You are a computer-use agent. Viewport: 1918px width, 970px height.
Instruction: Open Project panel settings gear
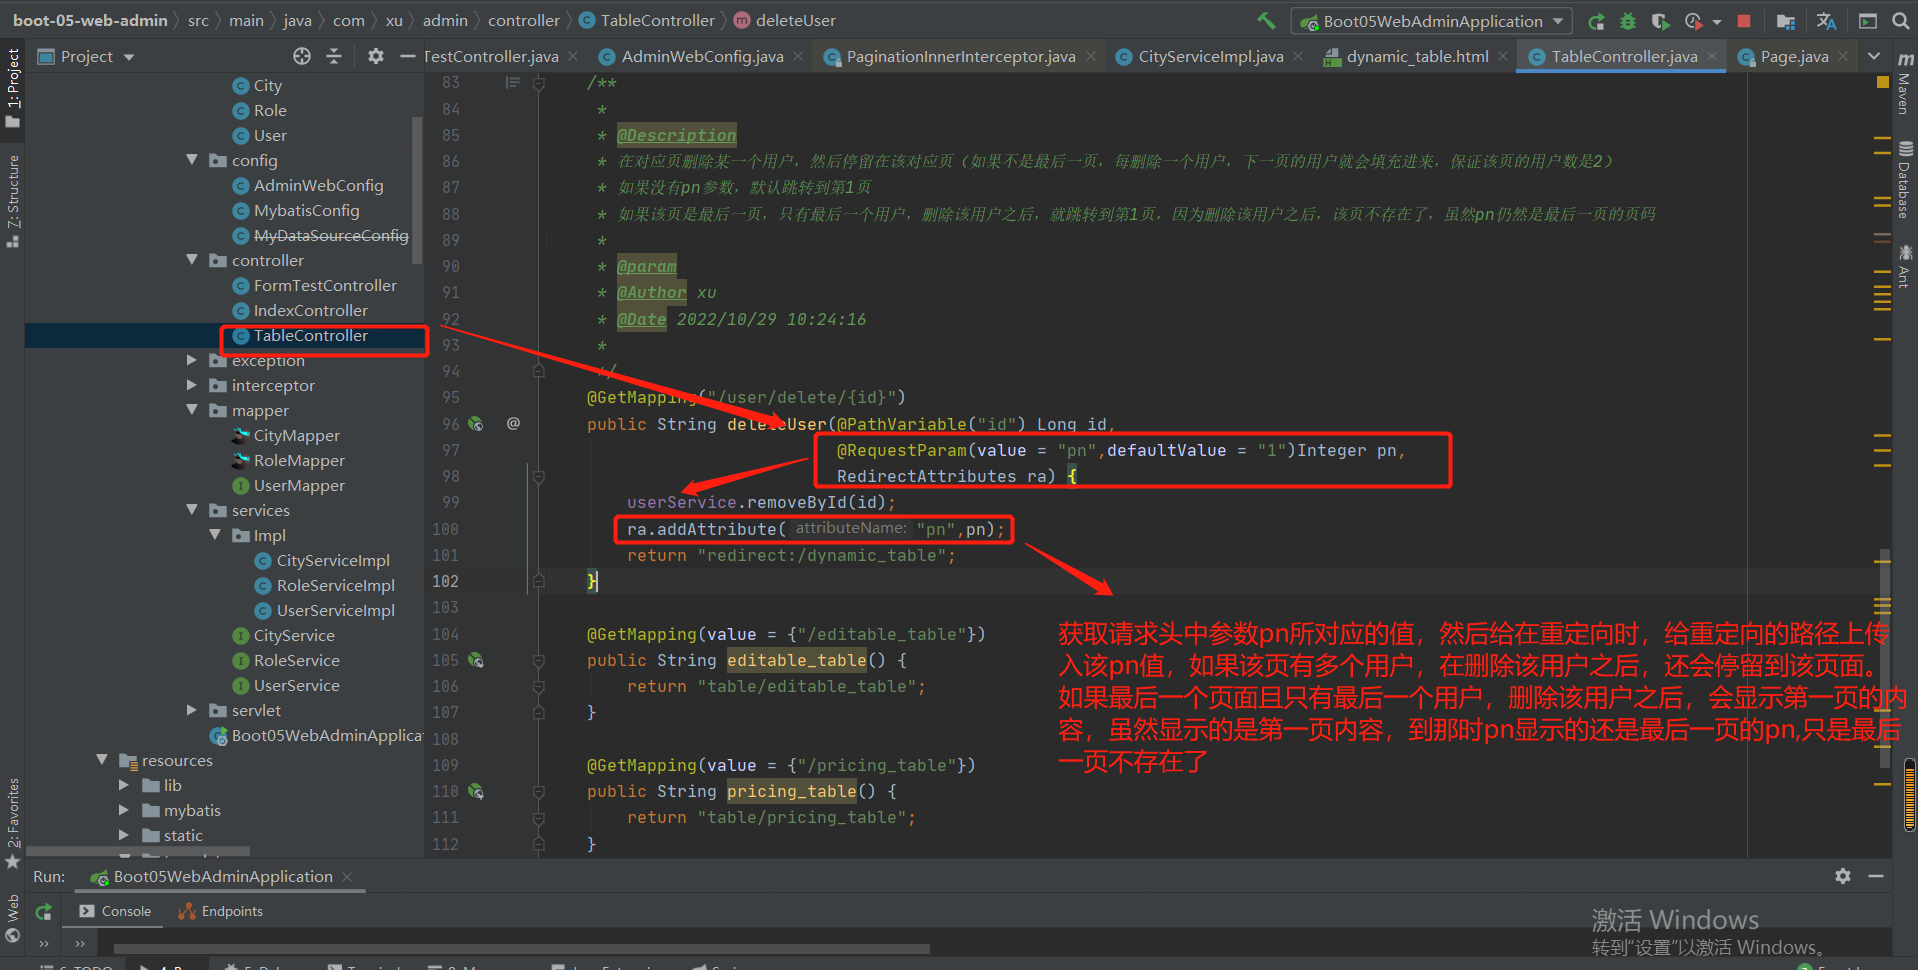point(375,56)
